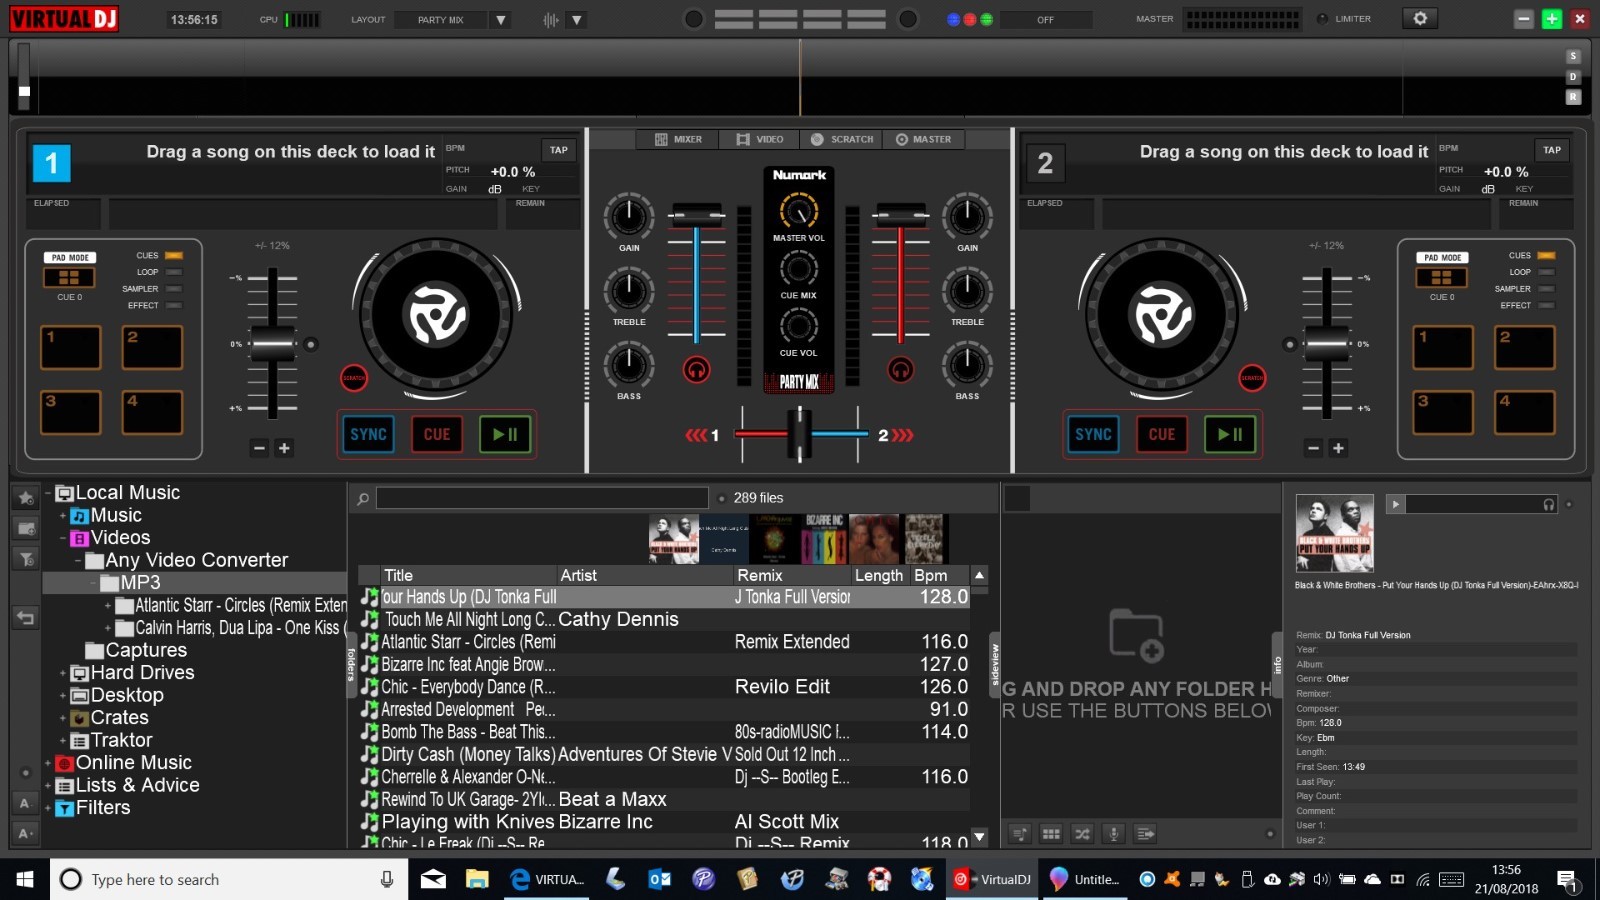Screen dimensions: 1600x900
Task: Open the LAYOUT dropdown arrow
Action: click(501, 19)
